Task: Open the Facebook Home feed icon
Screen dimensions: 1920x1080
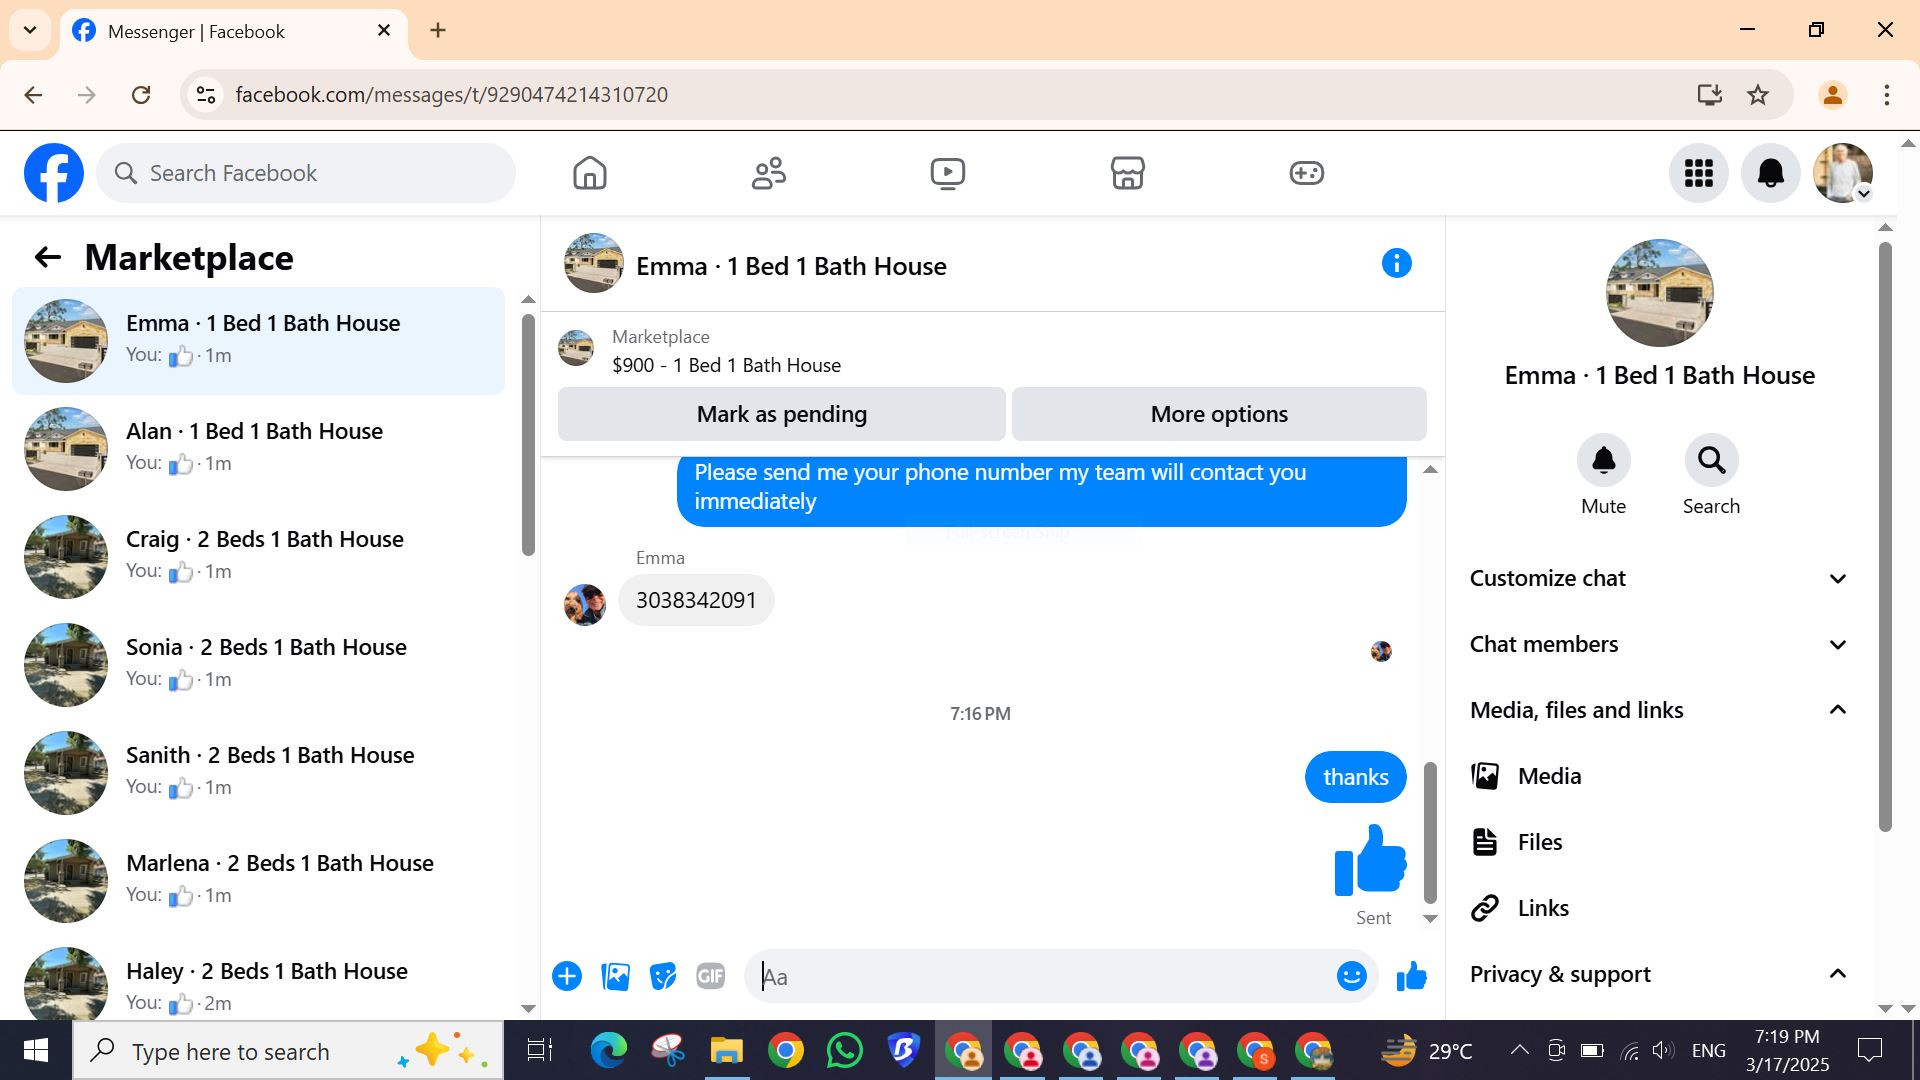Action: (x=590, y=173)
